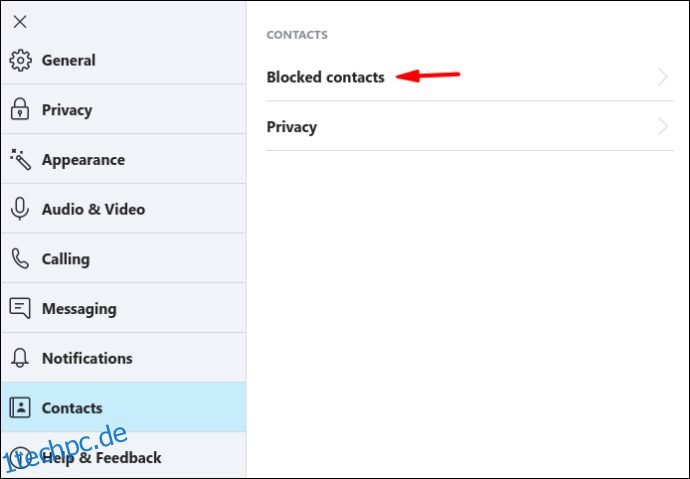Image resolution: width=690 pixels, height=479 pixels.
Task: Open the Notifications settings label
Action: (x=87, y=358)
